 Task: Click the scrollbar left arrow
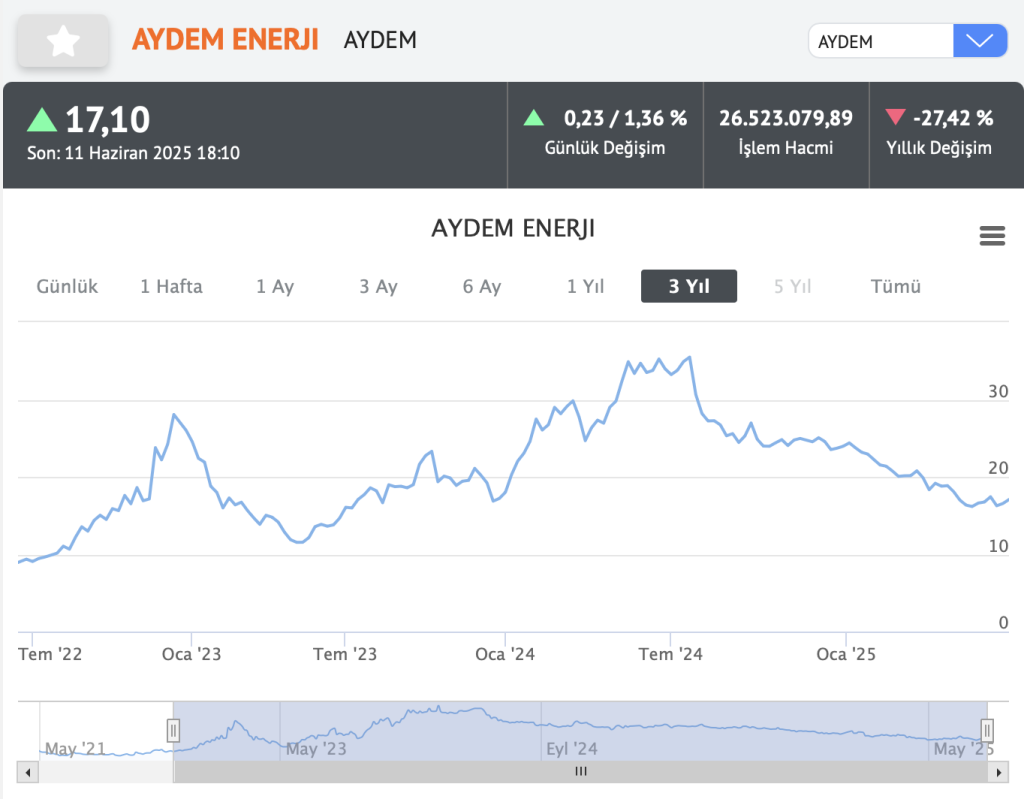click(28, 772)
